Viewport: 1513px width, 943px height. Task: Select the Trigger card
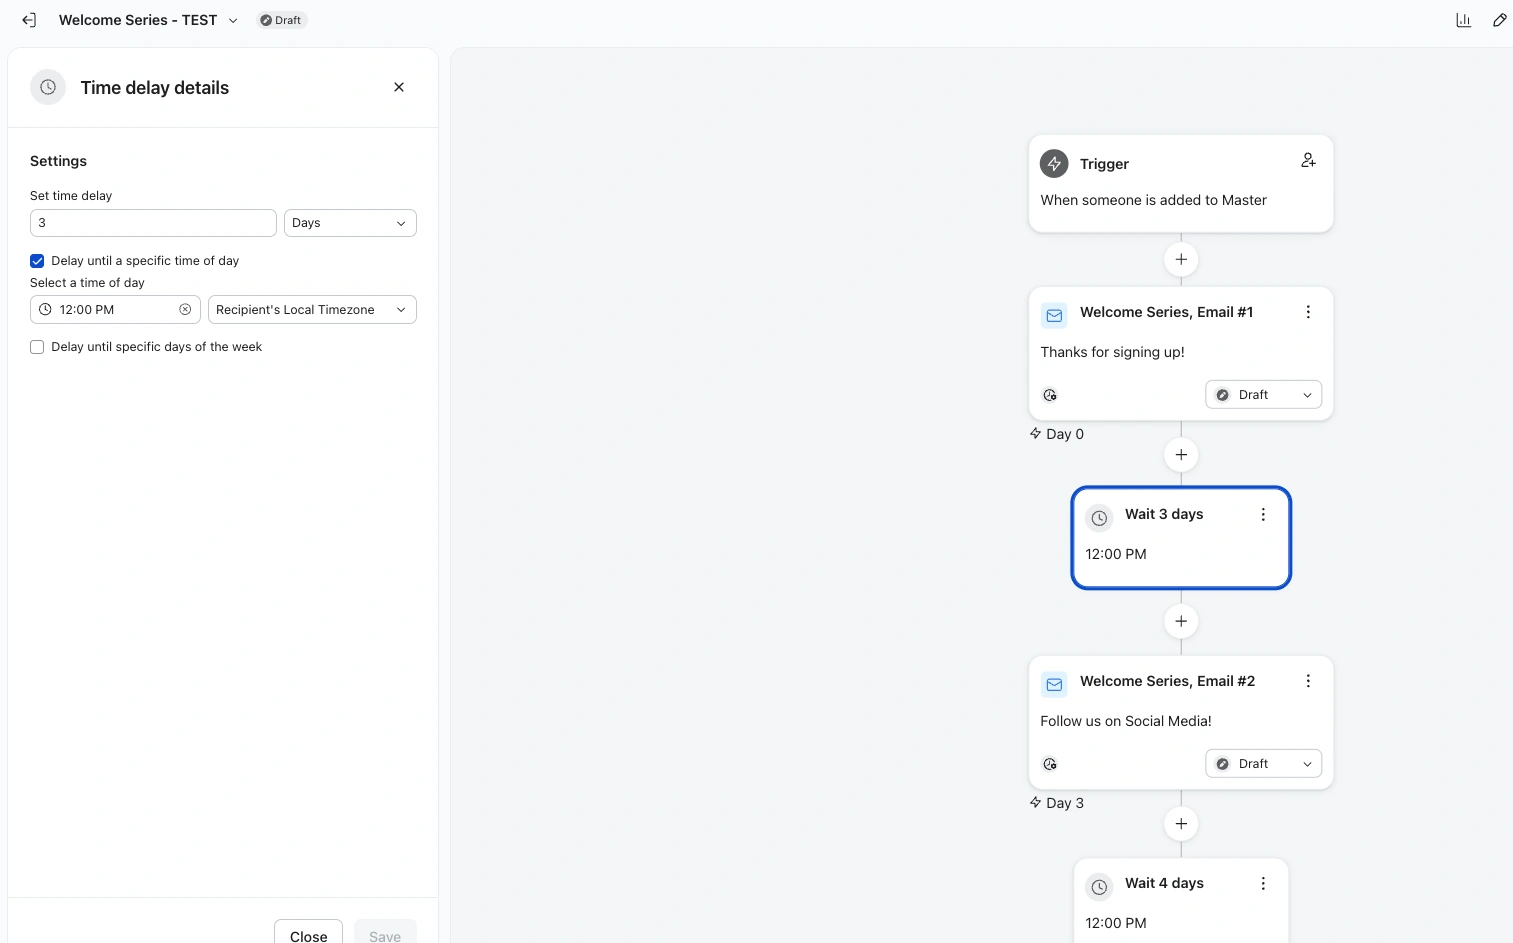click(1181, 184)
